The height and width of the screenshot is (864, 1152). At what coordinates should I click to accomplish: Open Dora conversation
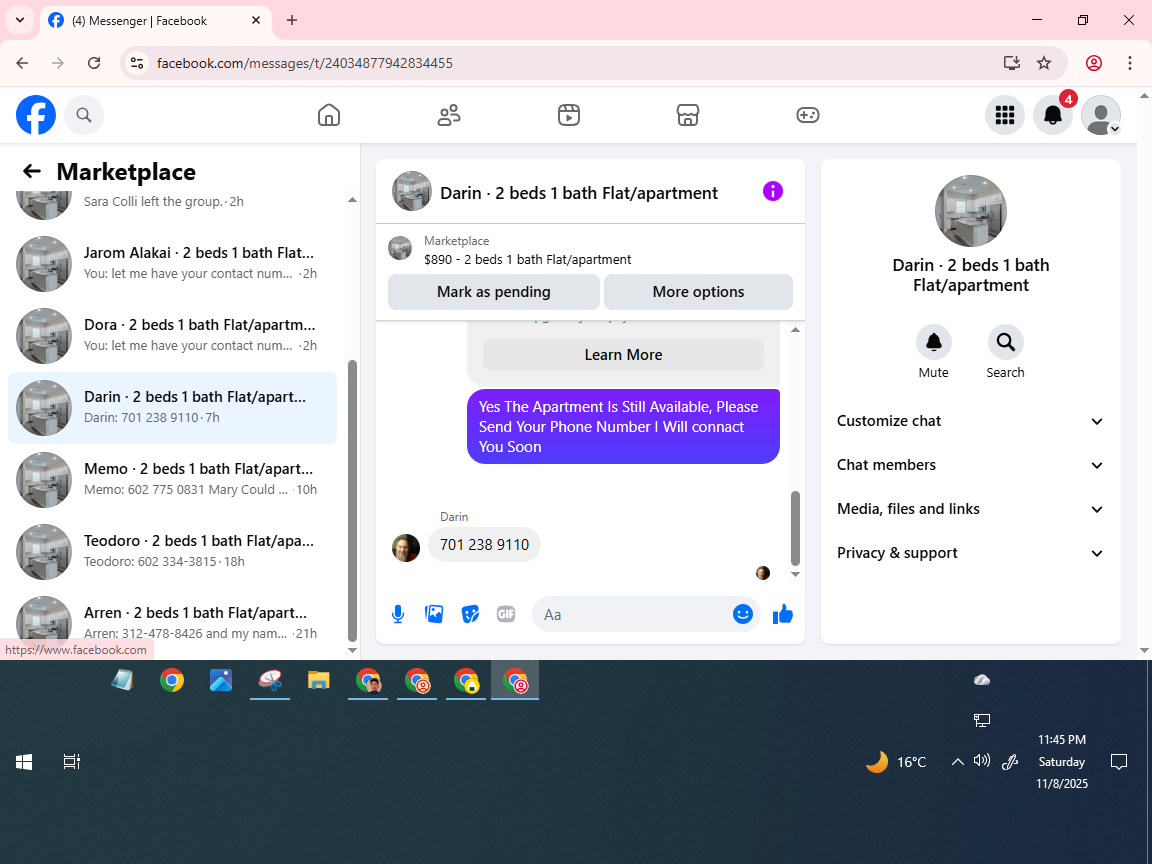[x=173, y=336]
